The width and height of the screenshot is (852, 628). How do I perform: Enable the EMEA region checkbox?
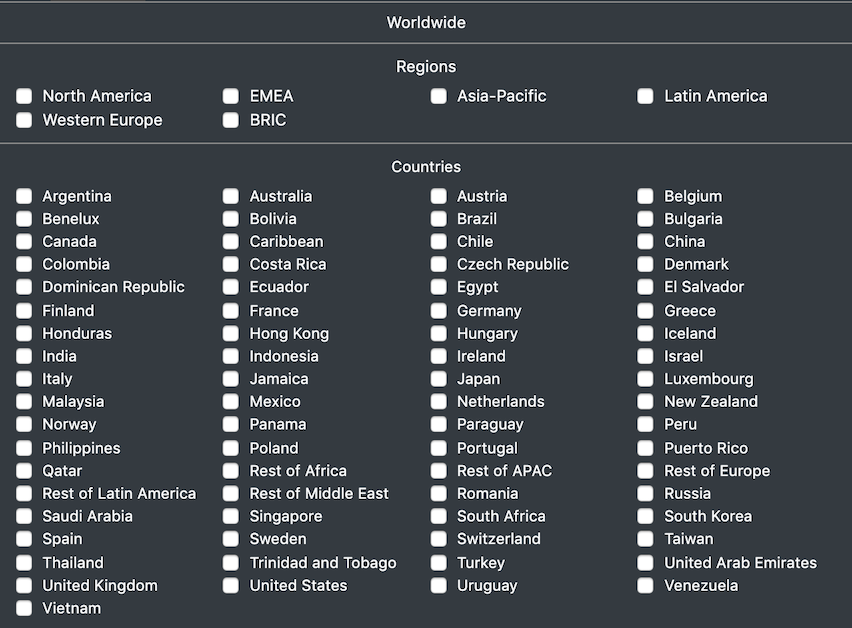[x=231, y=96]
